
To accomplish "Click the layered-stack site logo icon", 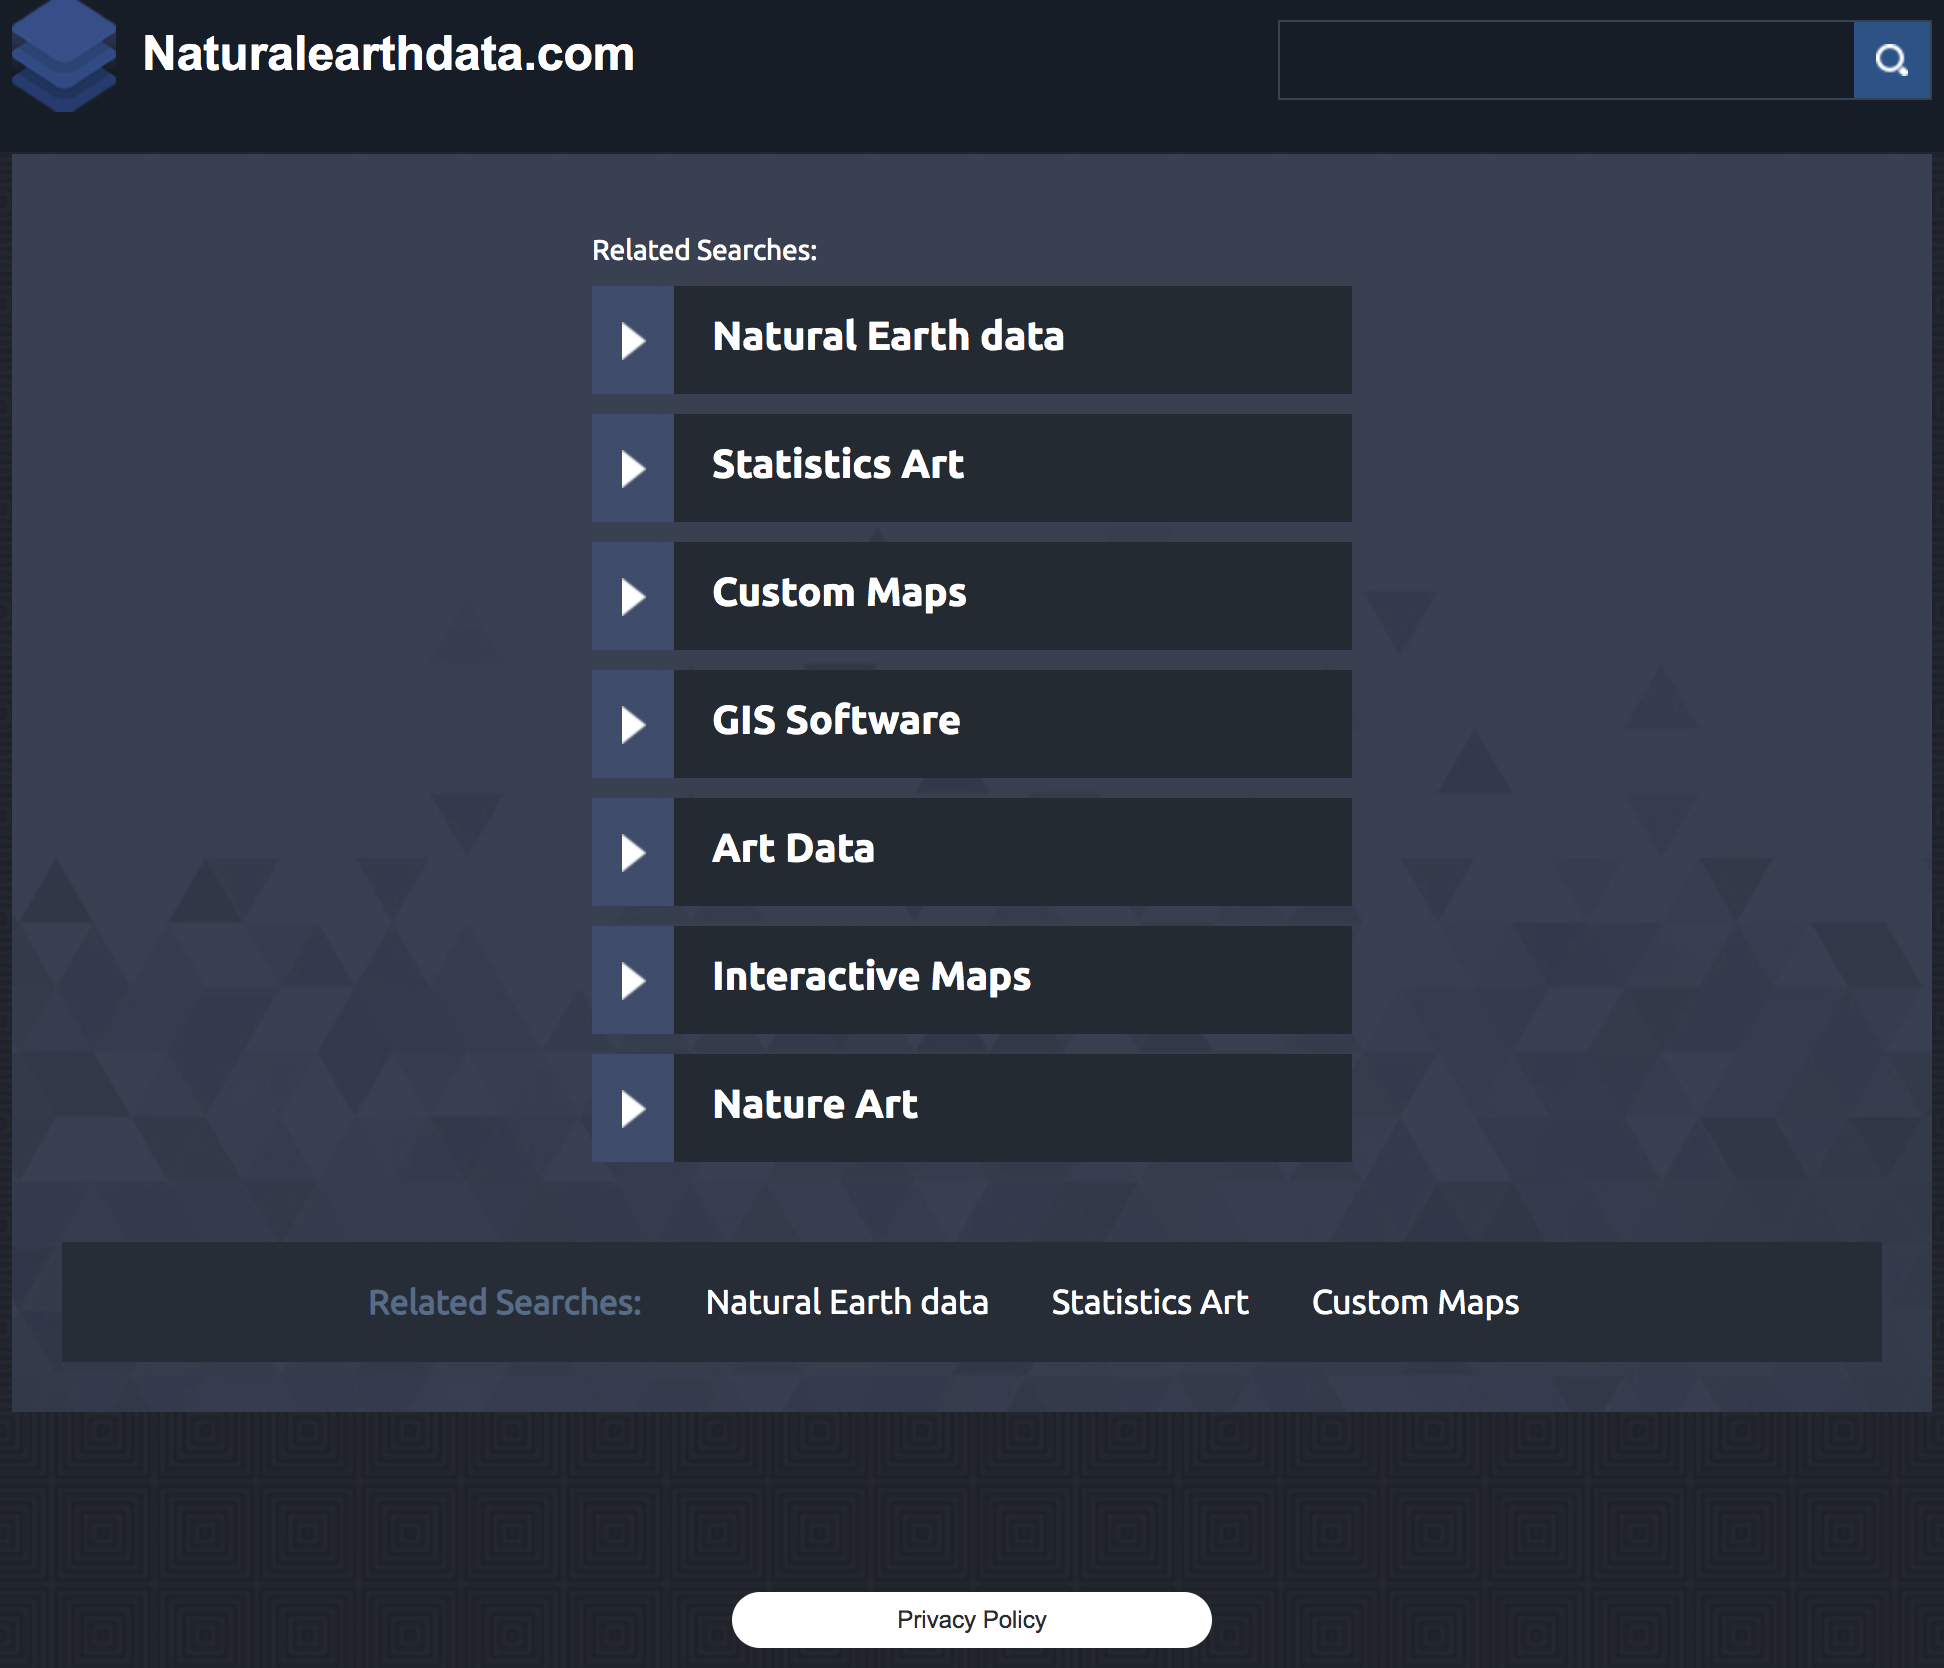I will (x=64, y=56).
